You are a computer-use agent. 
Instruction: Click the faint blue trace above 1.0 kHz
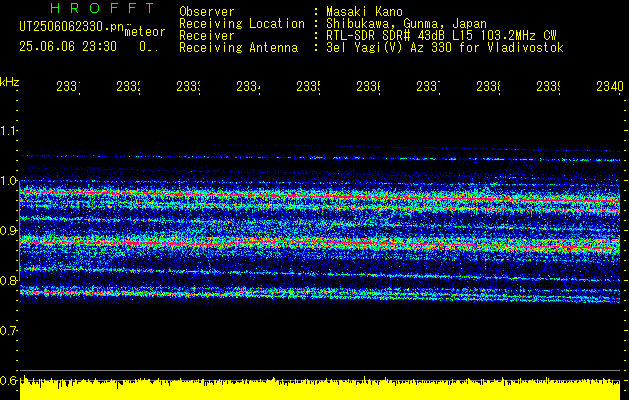(320, 157)
